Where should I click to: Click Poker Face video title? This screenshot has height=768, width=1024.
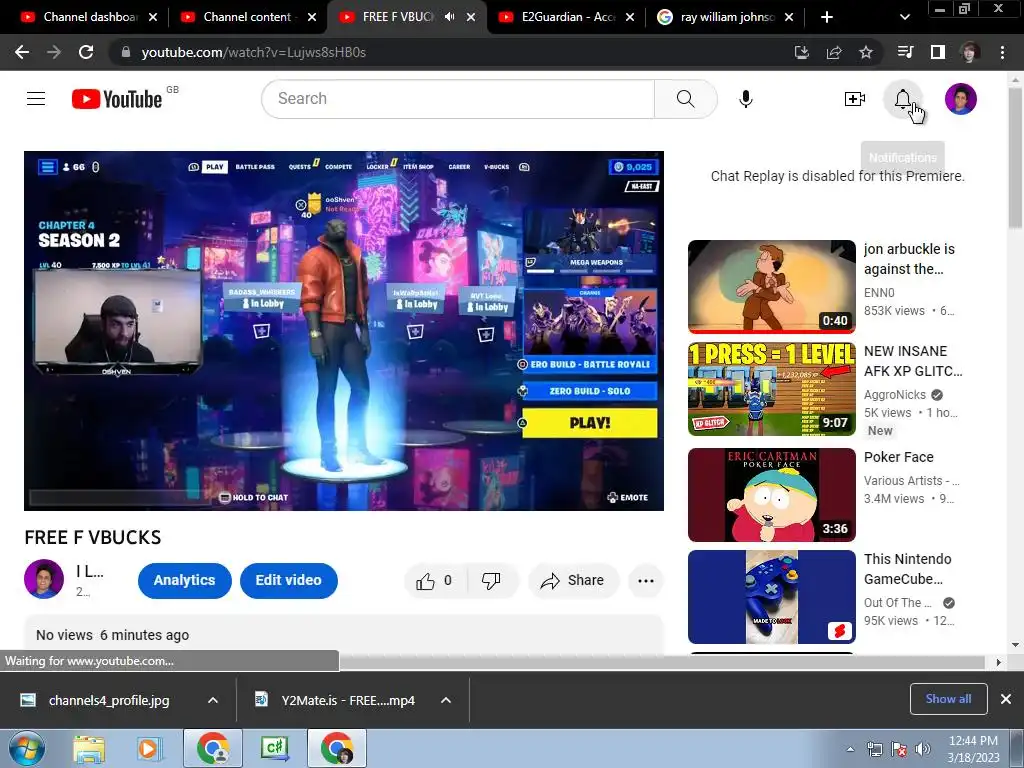899,457
